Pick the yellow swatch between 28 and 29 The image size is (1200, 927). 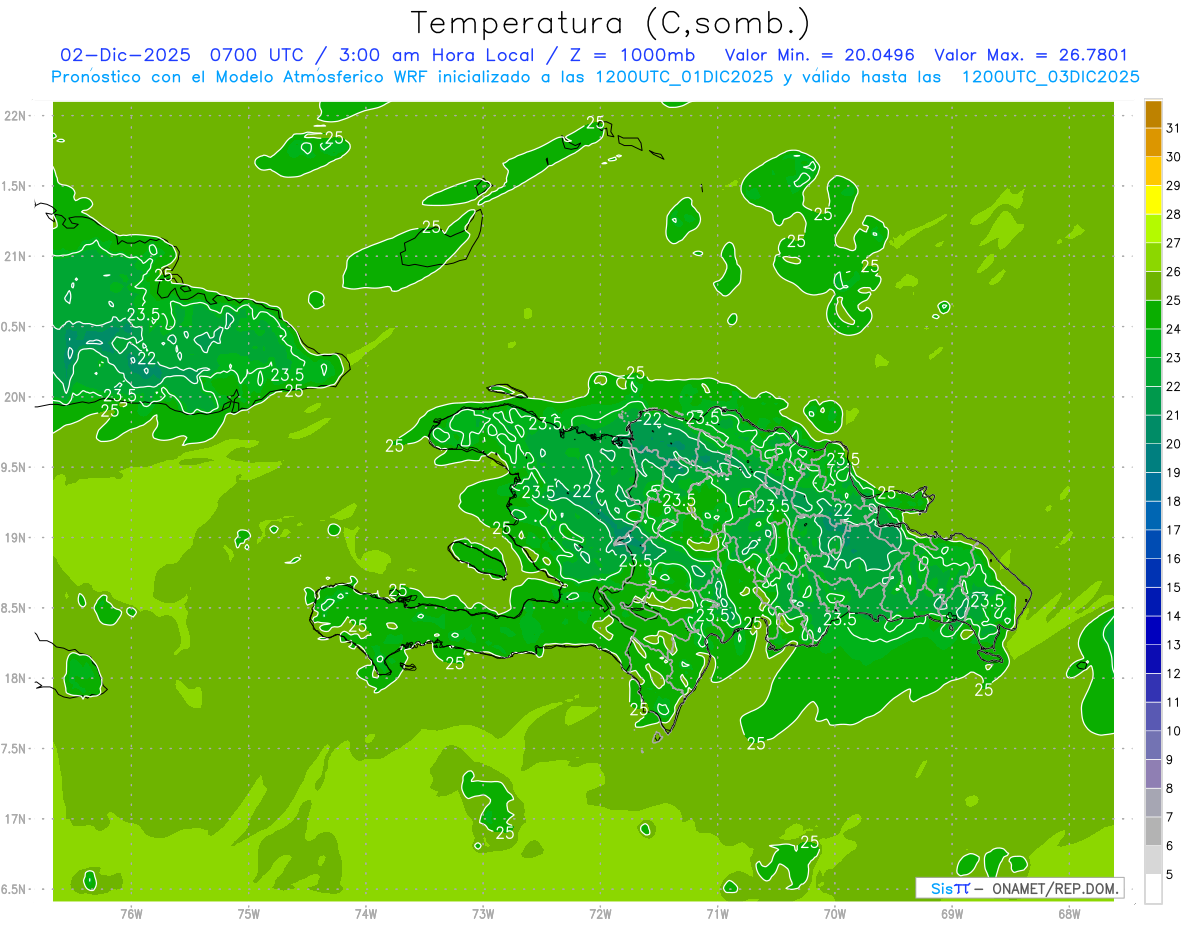[1154, 200]
